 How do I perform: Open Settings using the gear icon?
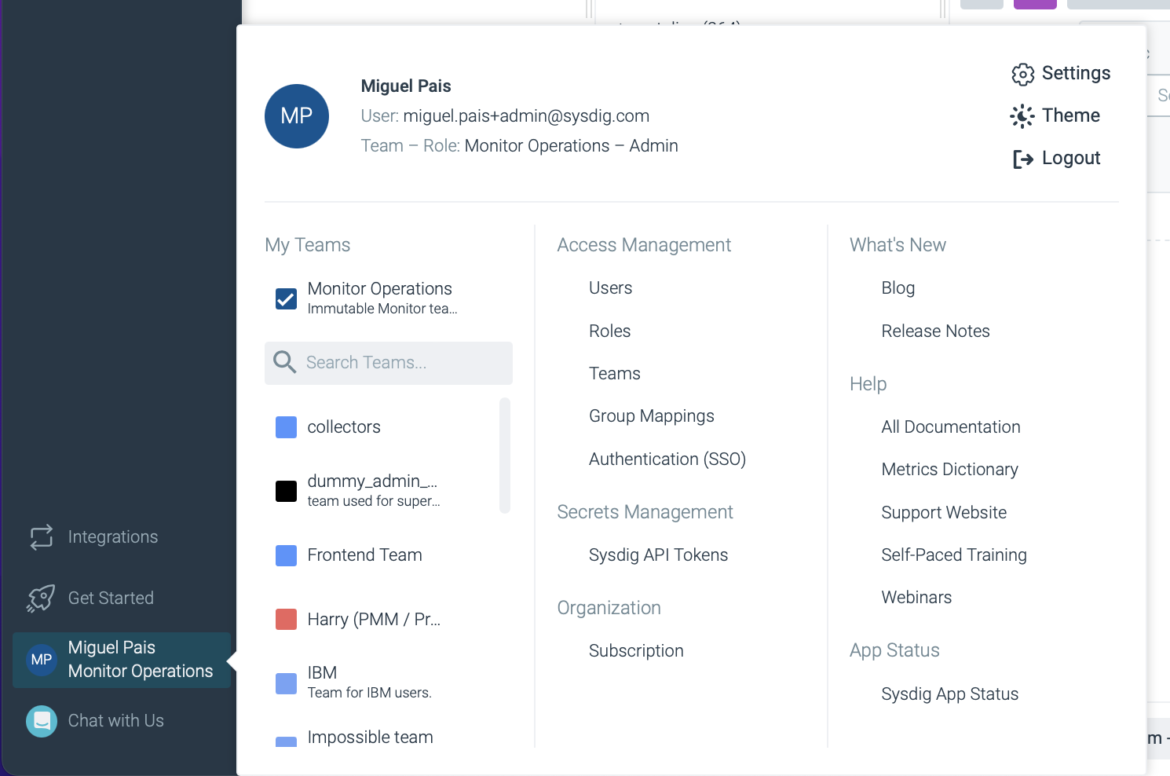(1022, 73)
